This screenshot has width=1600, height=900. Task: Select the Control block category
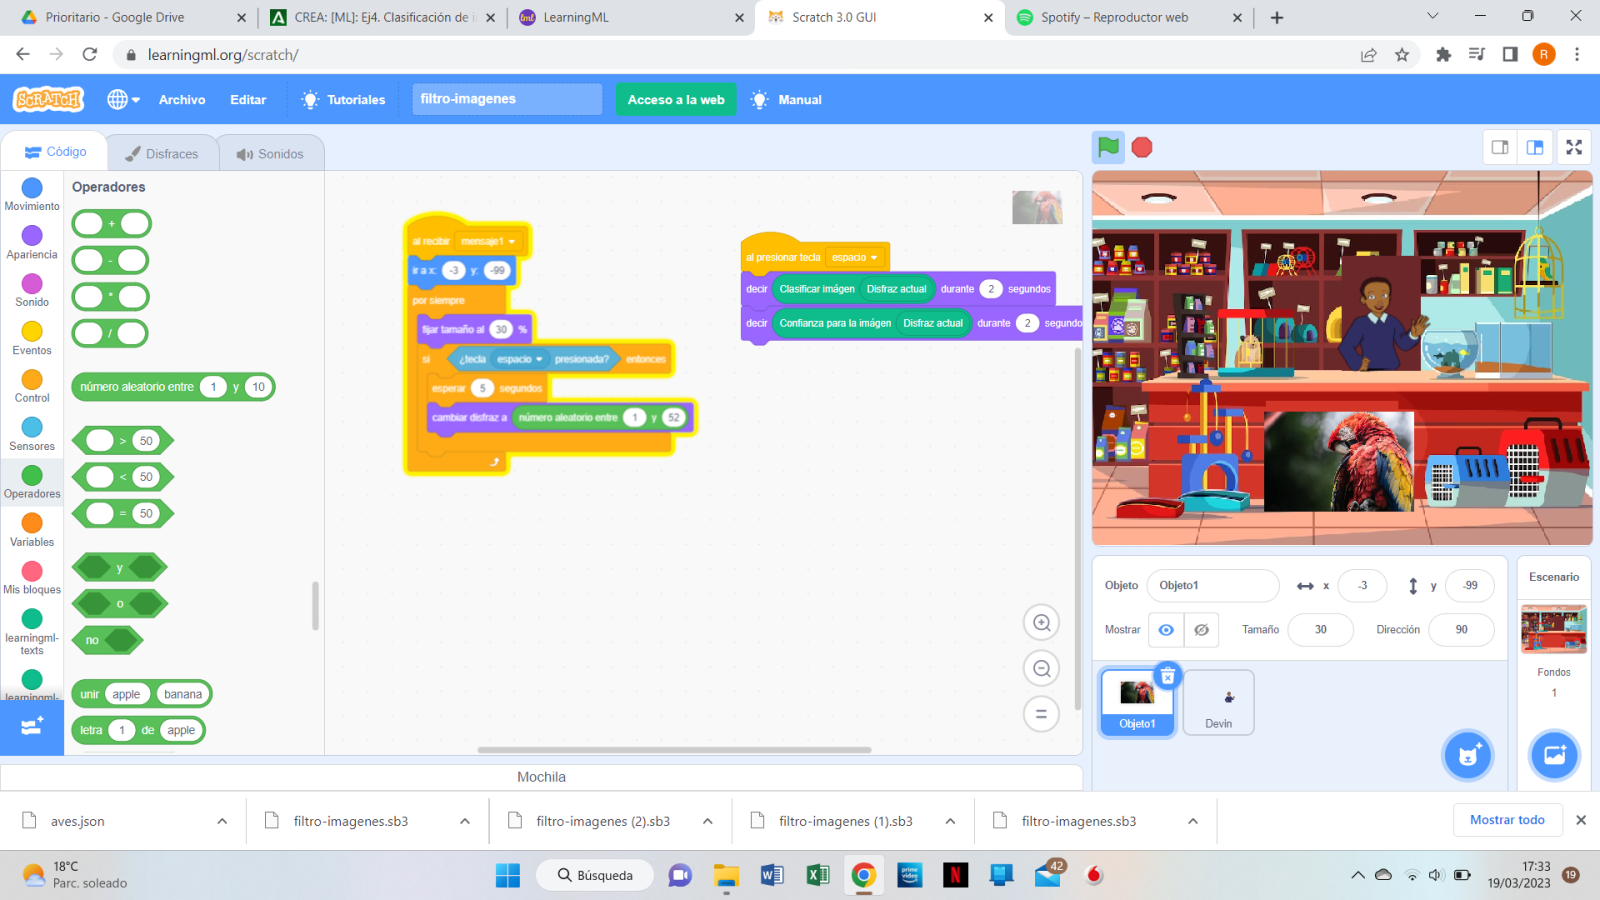[x=32, y=386]
